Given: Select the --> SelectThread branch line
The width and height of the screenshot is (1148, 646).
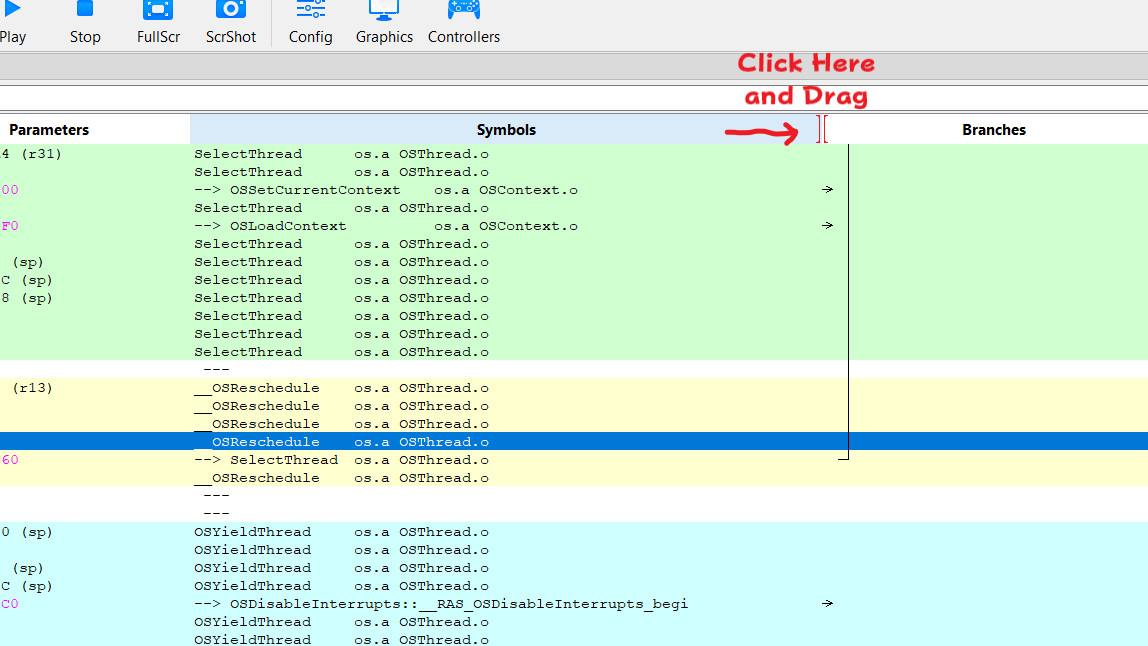Looking at the screenshot, I should coord(266,460).
